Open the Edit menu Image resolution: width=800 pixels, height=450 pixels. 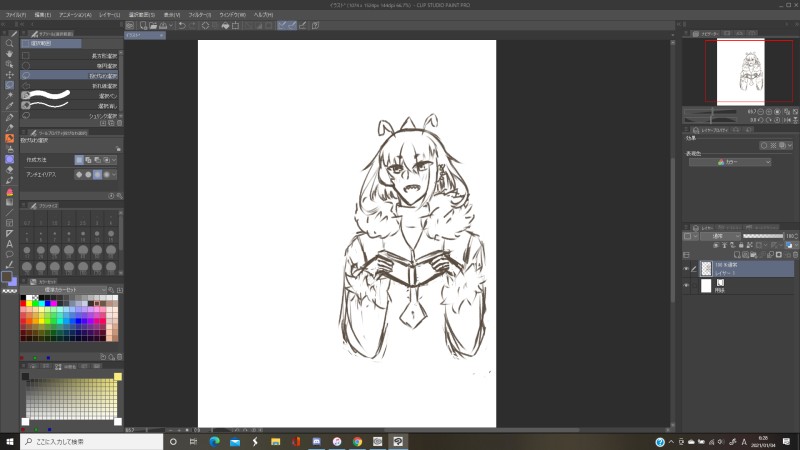coord(42,15)
